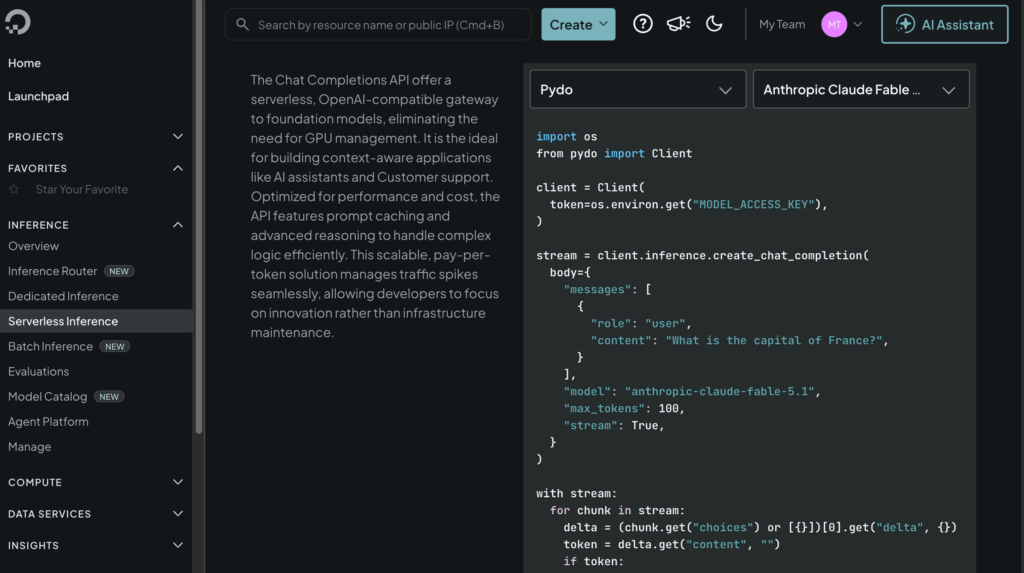Click the MT team avatar
1024x573 pixels.
[x=834, y=24]
